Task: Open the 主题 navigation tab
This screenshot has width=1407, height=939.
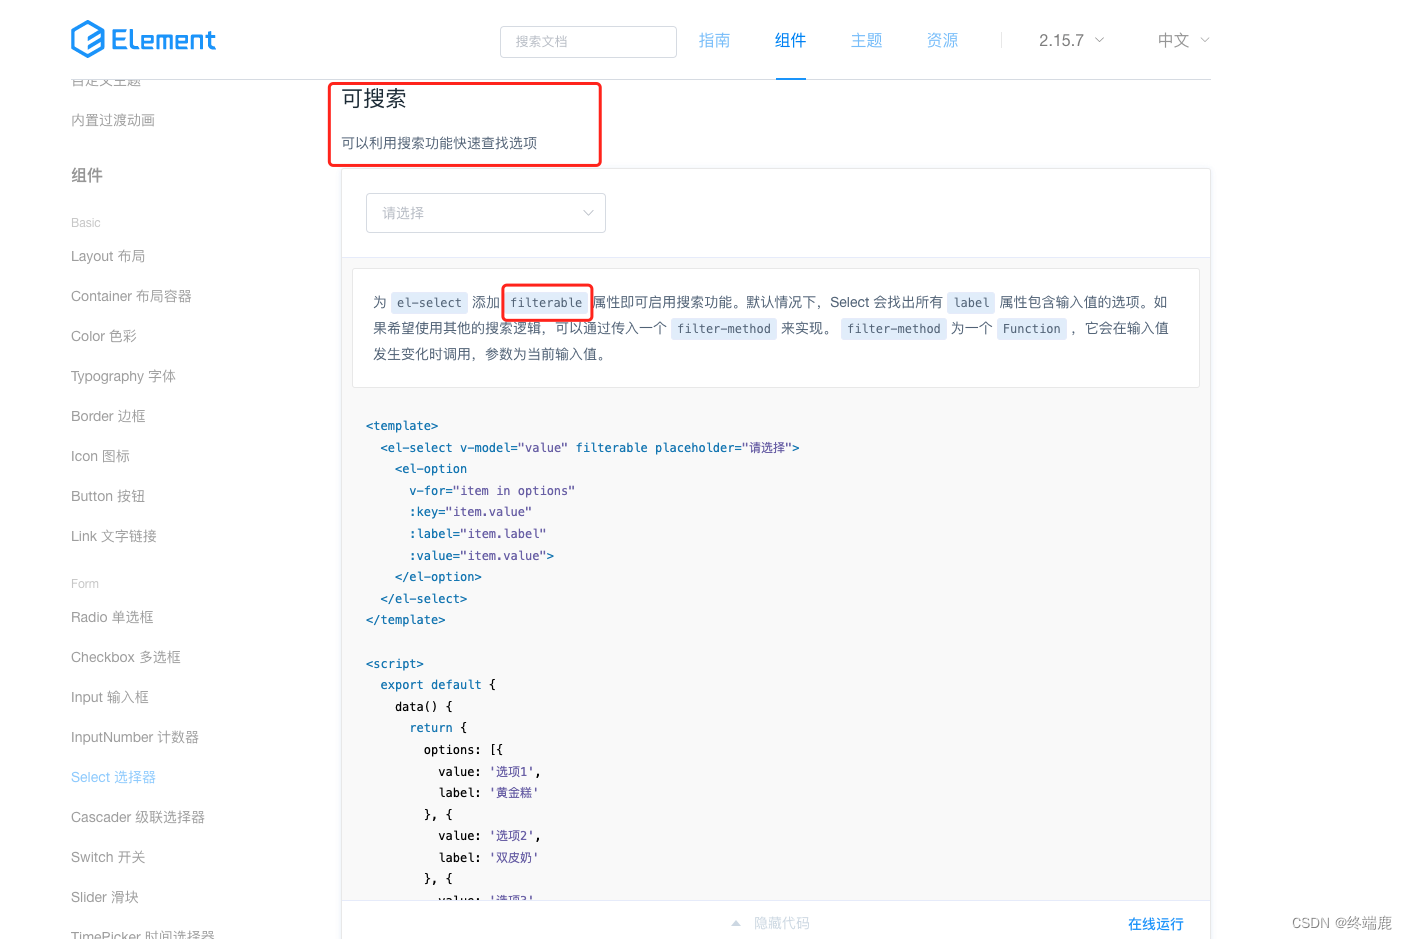Action: tap(866, 40)
